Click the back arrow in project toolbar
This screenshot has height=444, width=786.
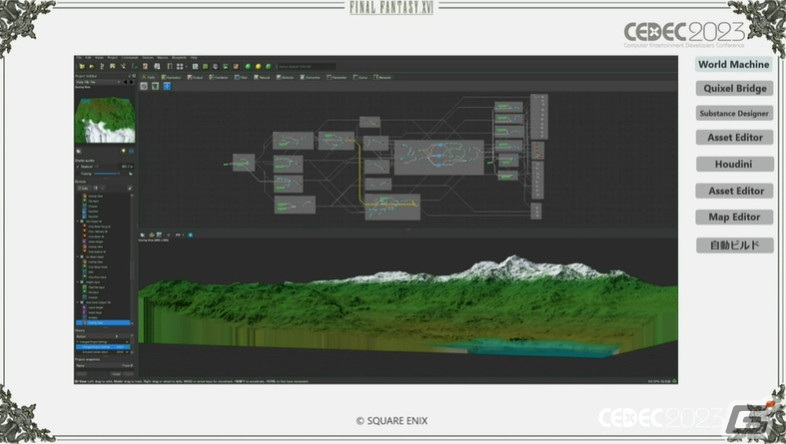point(125,82)
